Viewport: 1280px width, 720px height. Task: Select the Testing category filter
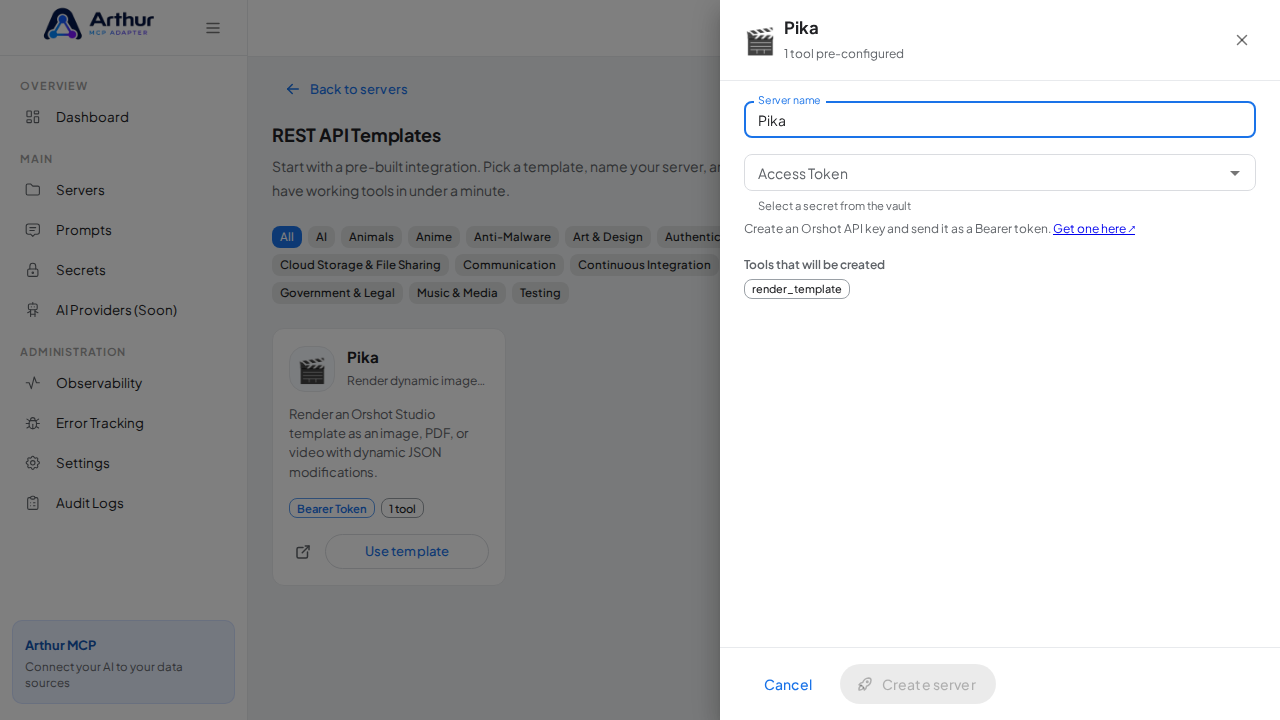pyautogui.click(x=540, y=293)
